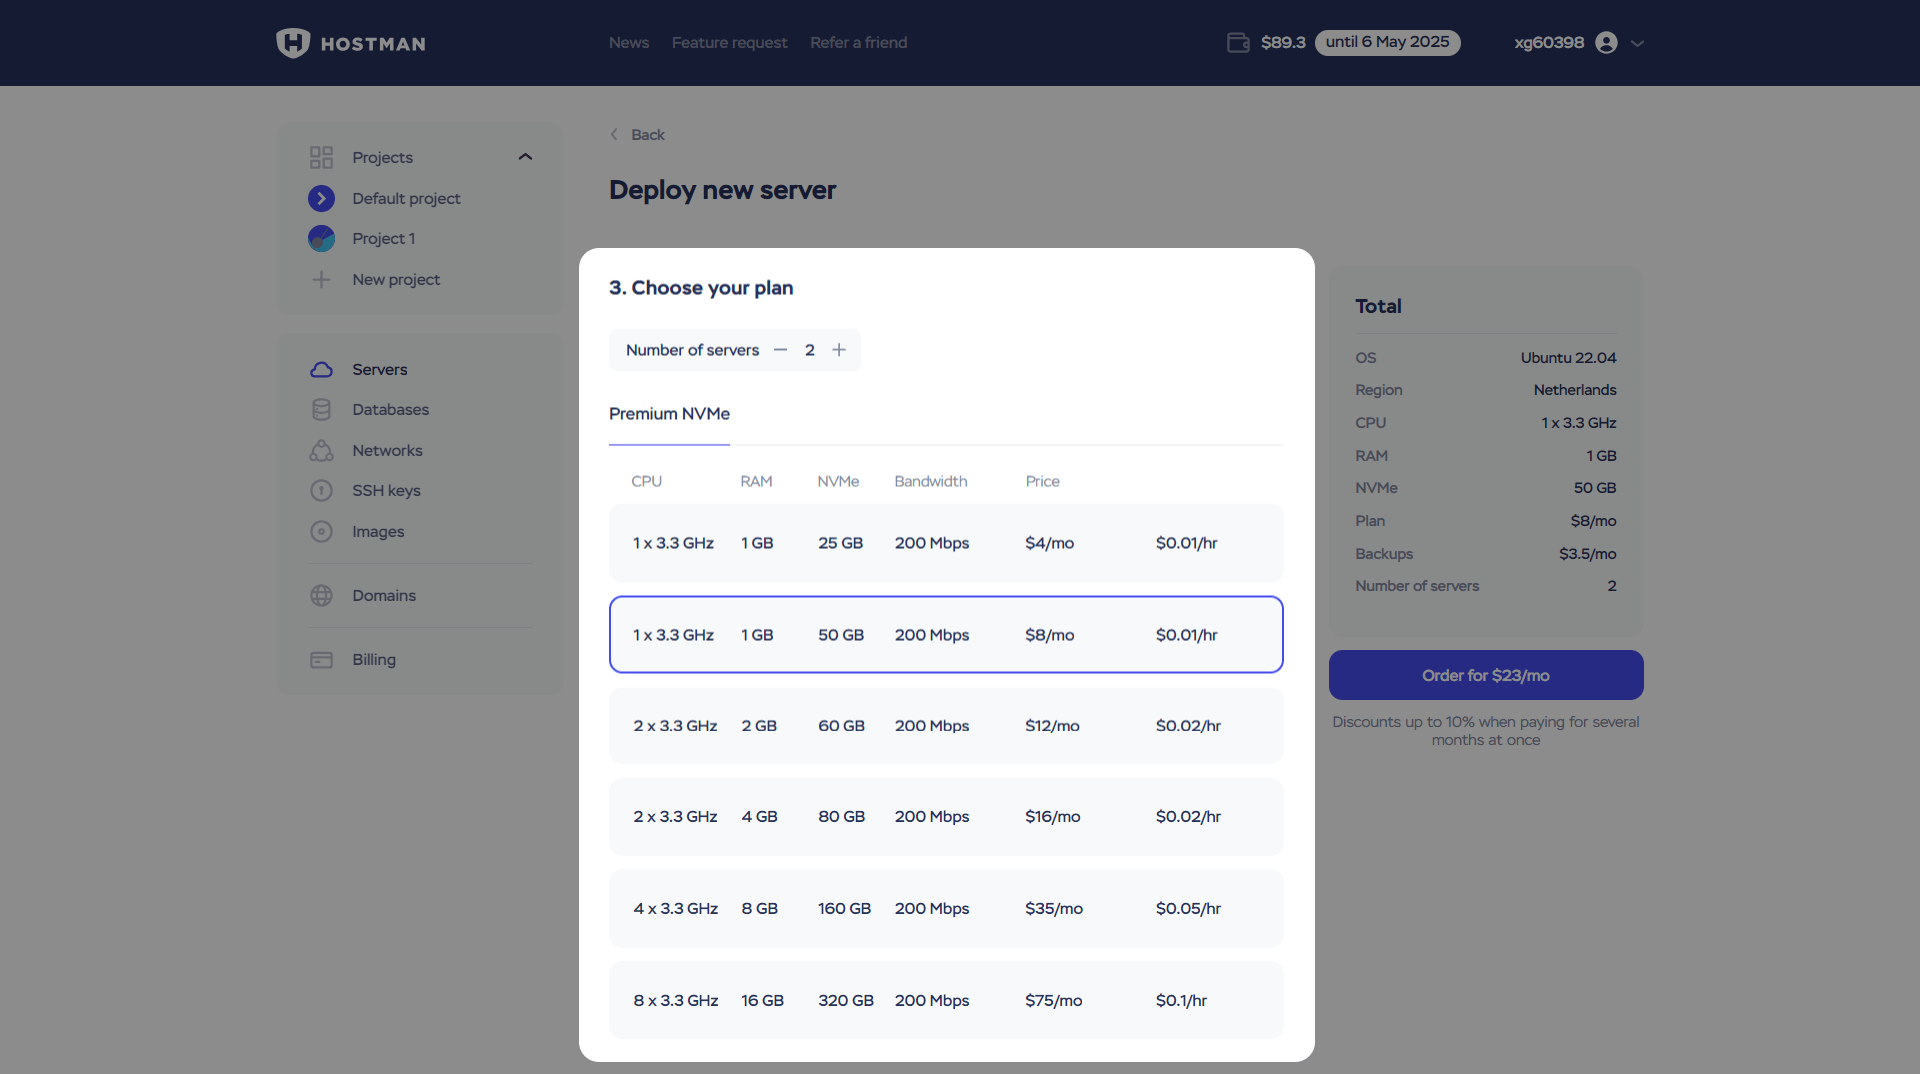The image size is (1920, 1074).
Task: Open Domains globe icon in sidebar
Action: [x=321, y=595]
